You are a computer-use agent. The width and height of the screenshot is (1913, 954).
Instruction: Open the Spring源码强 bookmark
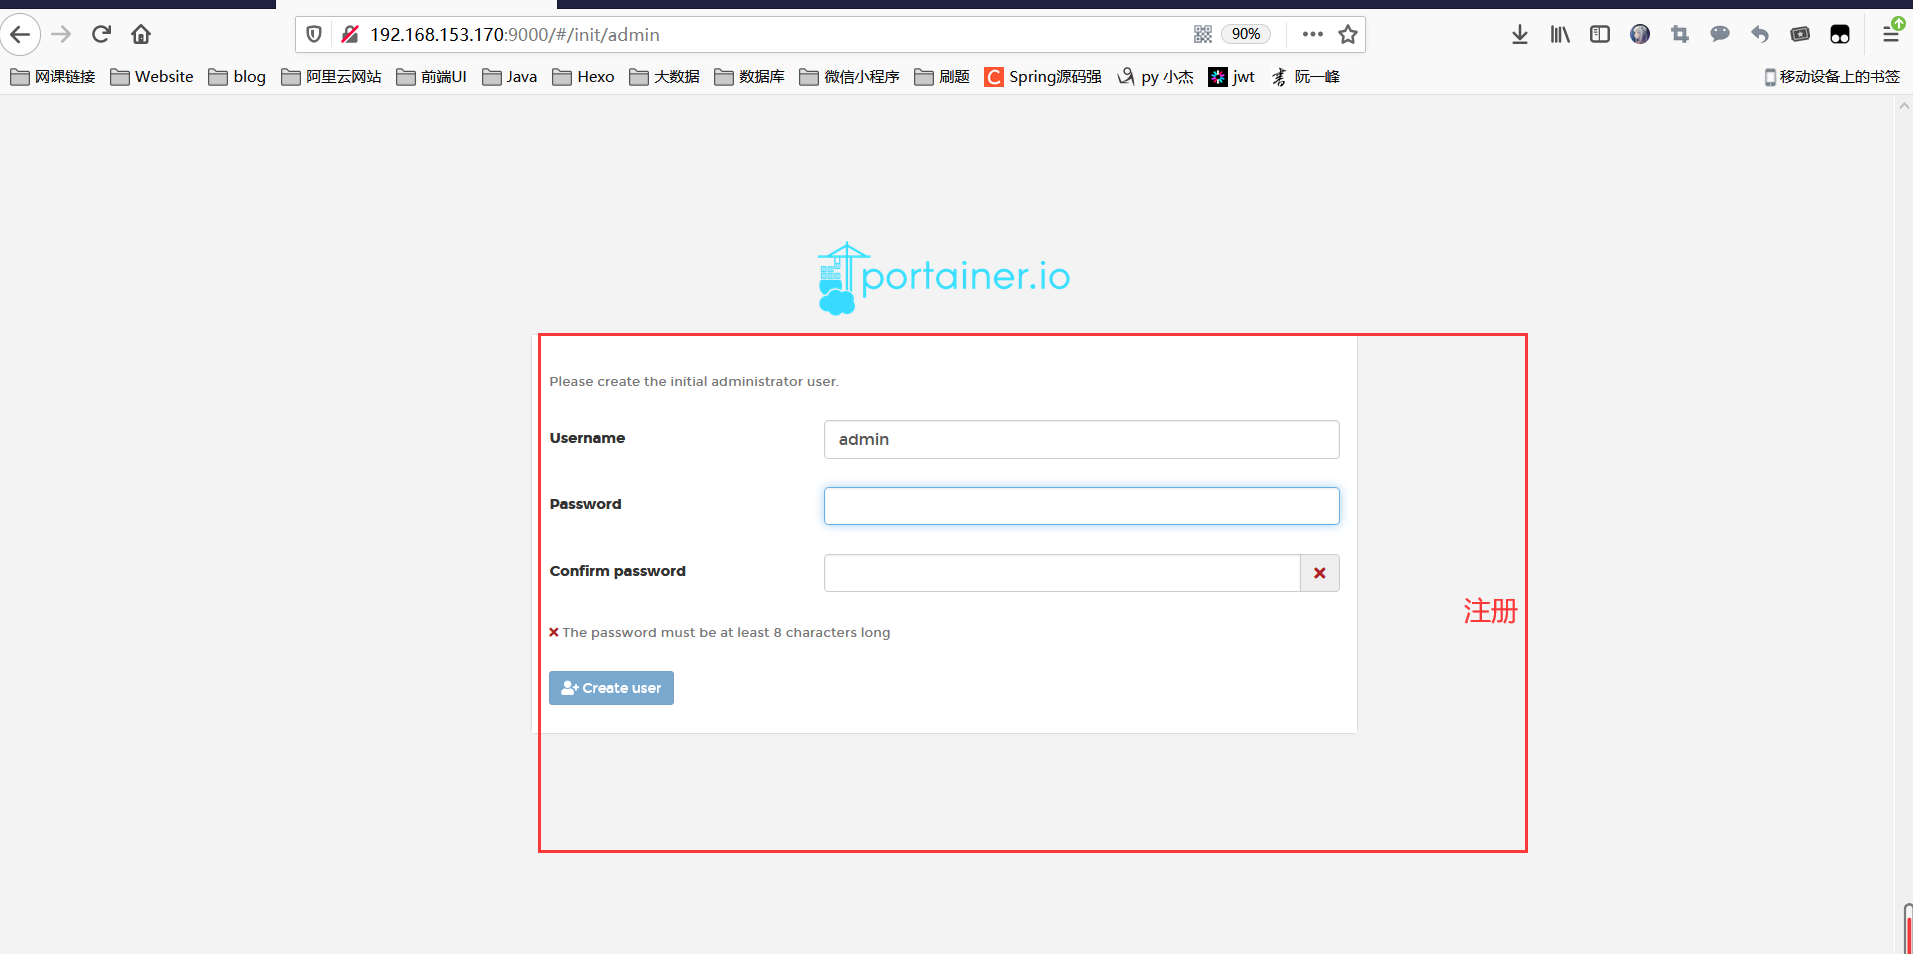(x=1043, y=77)
